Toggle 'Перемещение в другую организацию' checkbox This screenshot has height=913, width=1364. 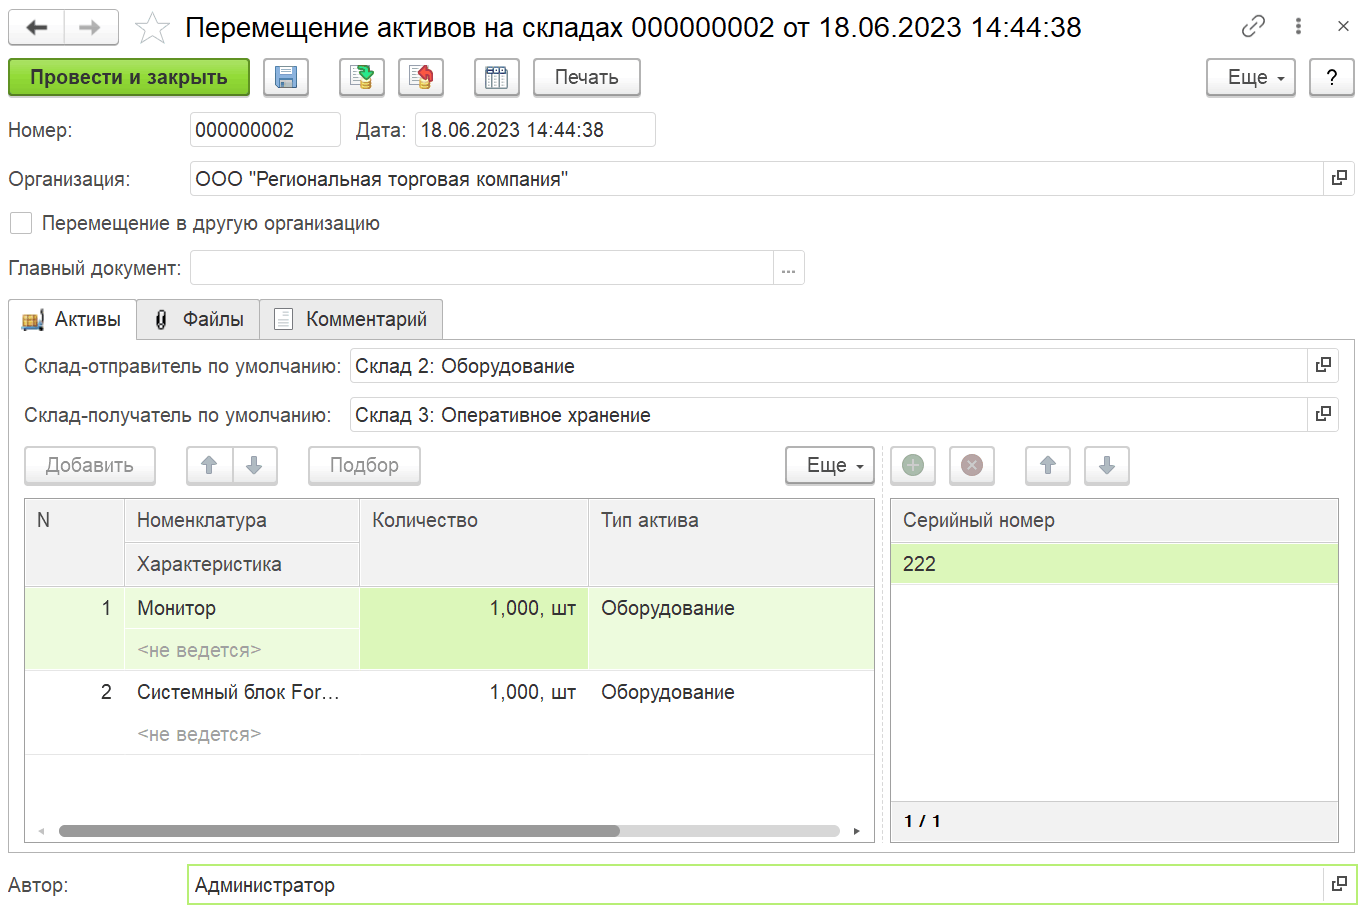pos(21,223)
